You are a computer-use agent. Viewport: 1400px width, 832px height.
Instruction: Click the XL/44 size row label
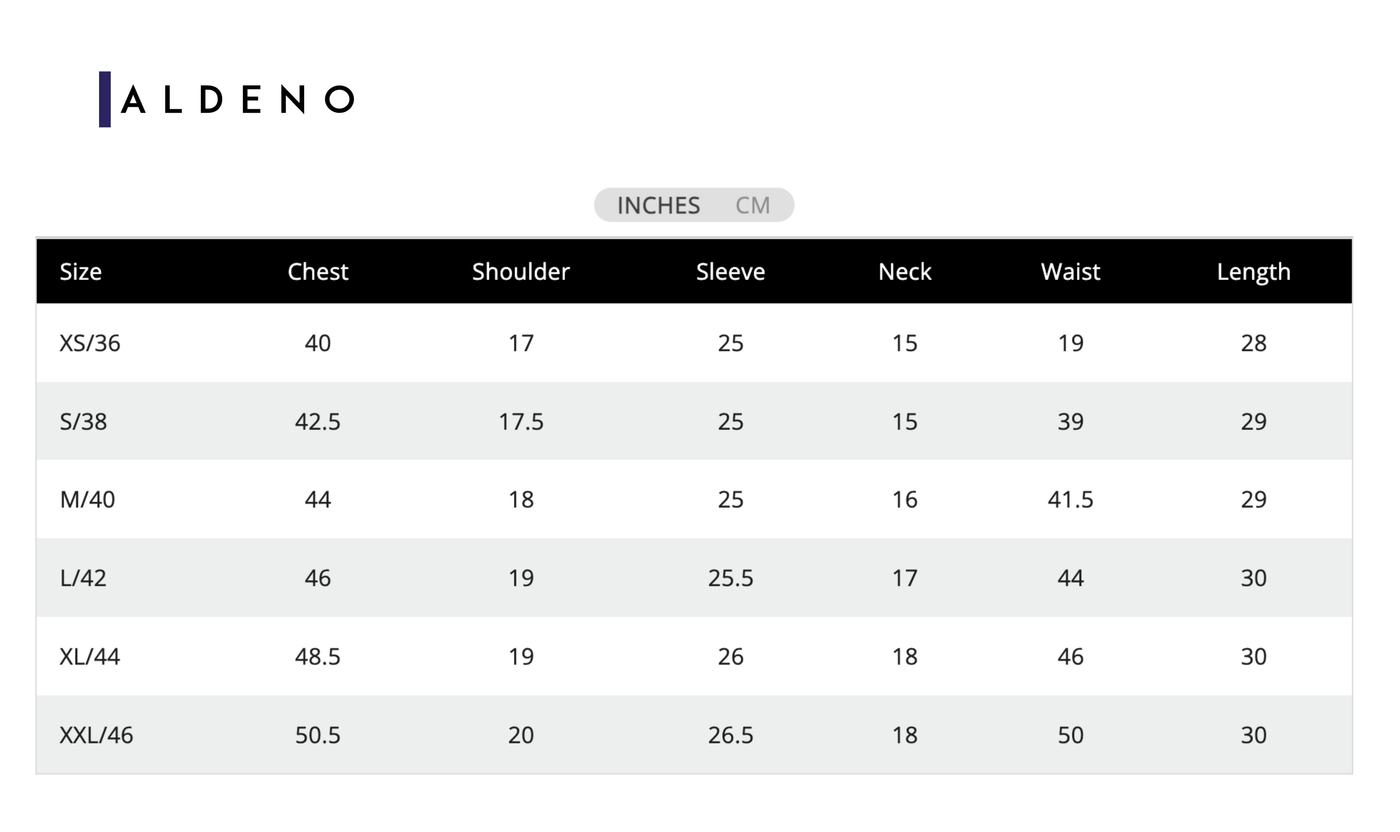(x=90, y=657)
